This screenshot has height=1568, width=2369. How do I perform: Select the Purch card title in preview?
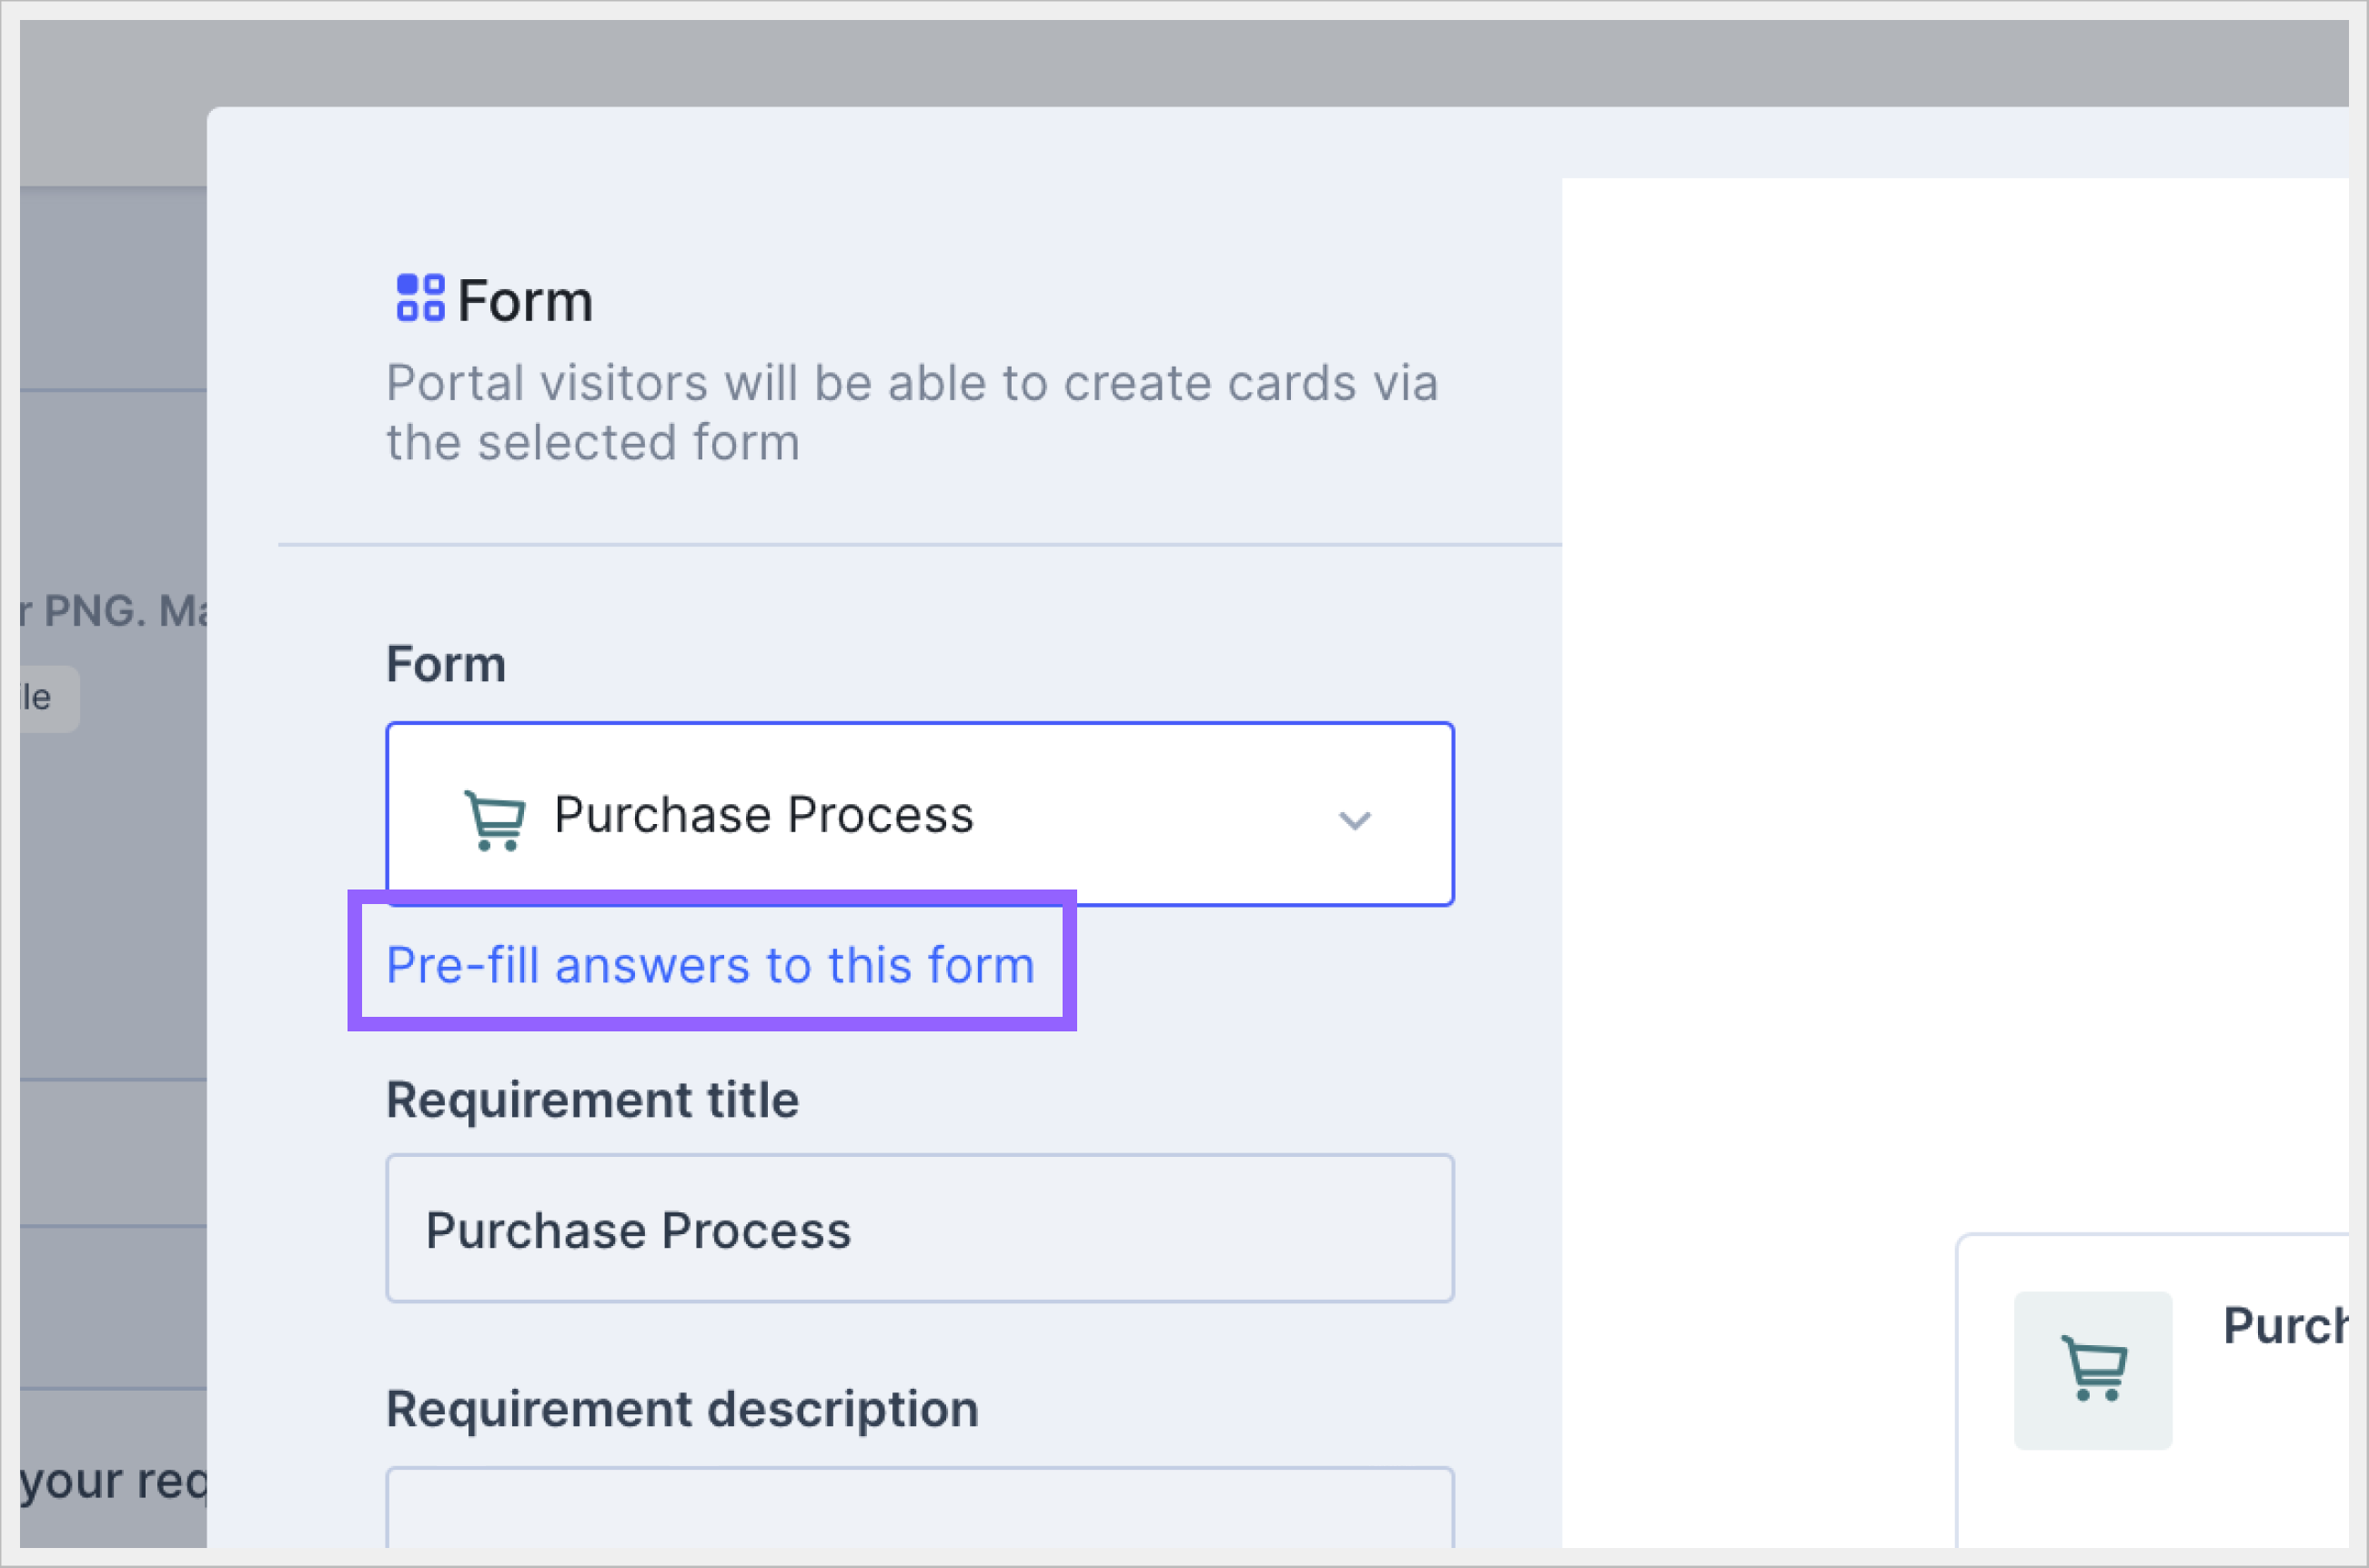click(2284, 1326)
